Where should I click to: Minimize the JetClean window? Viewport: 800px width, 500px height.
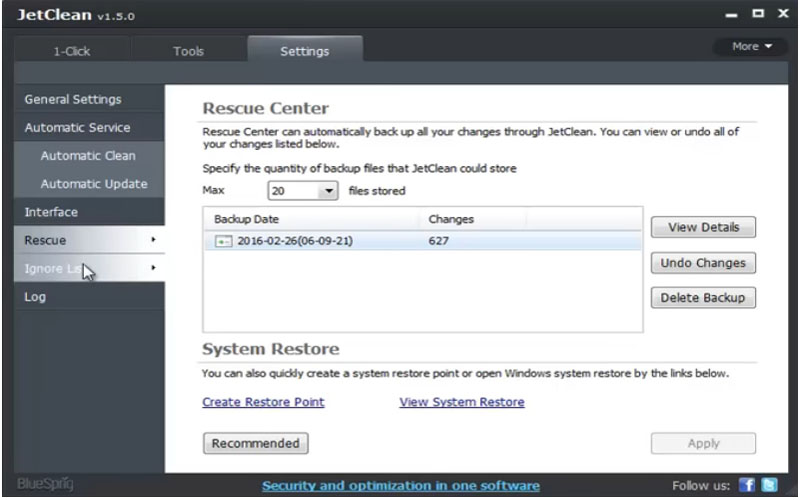(732, 15)
